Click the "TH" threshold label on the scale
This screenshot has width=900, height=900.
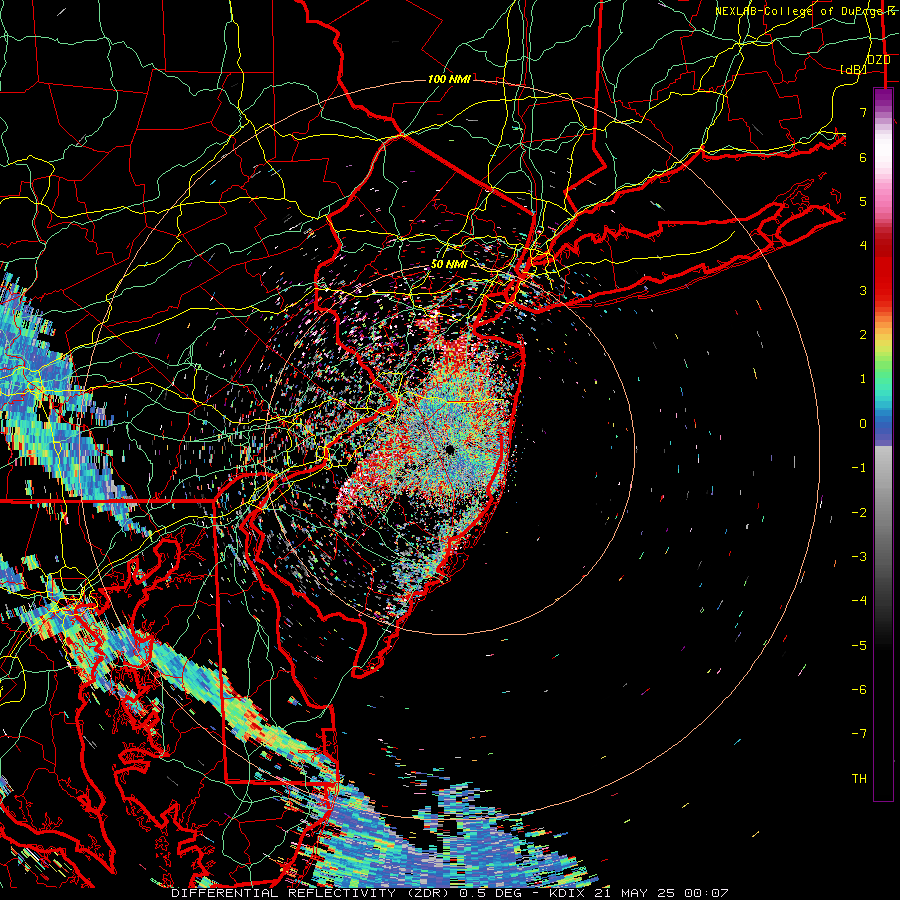click(859, 779)
